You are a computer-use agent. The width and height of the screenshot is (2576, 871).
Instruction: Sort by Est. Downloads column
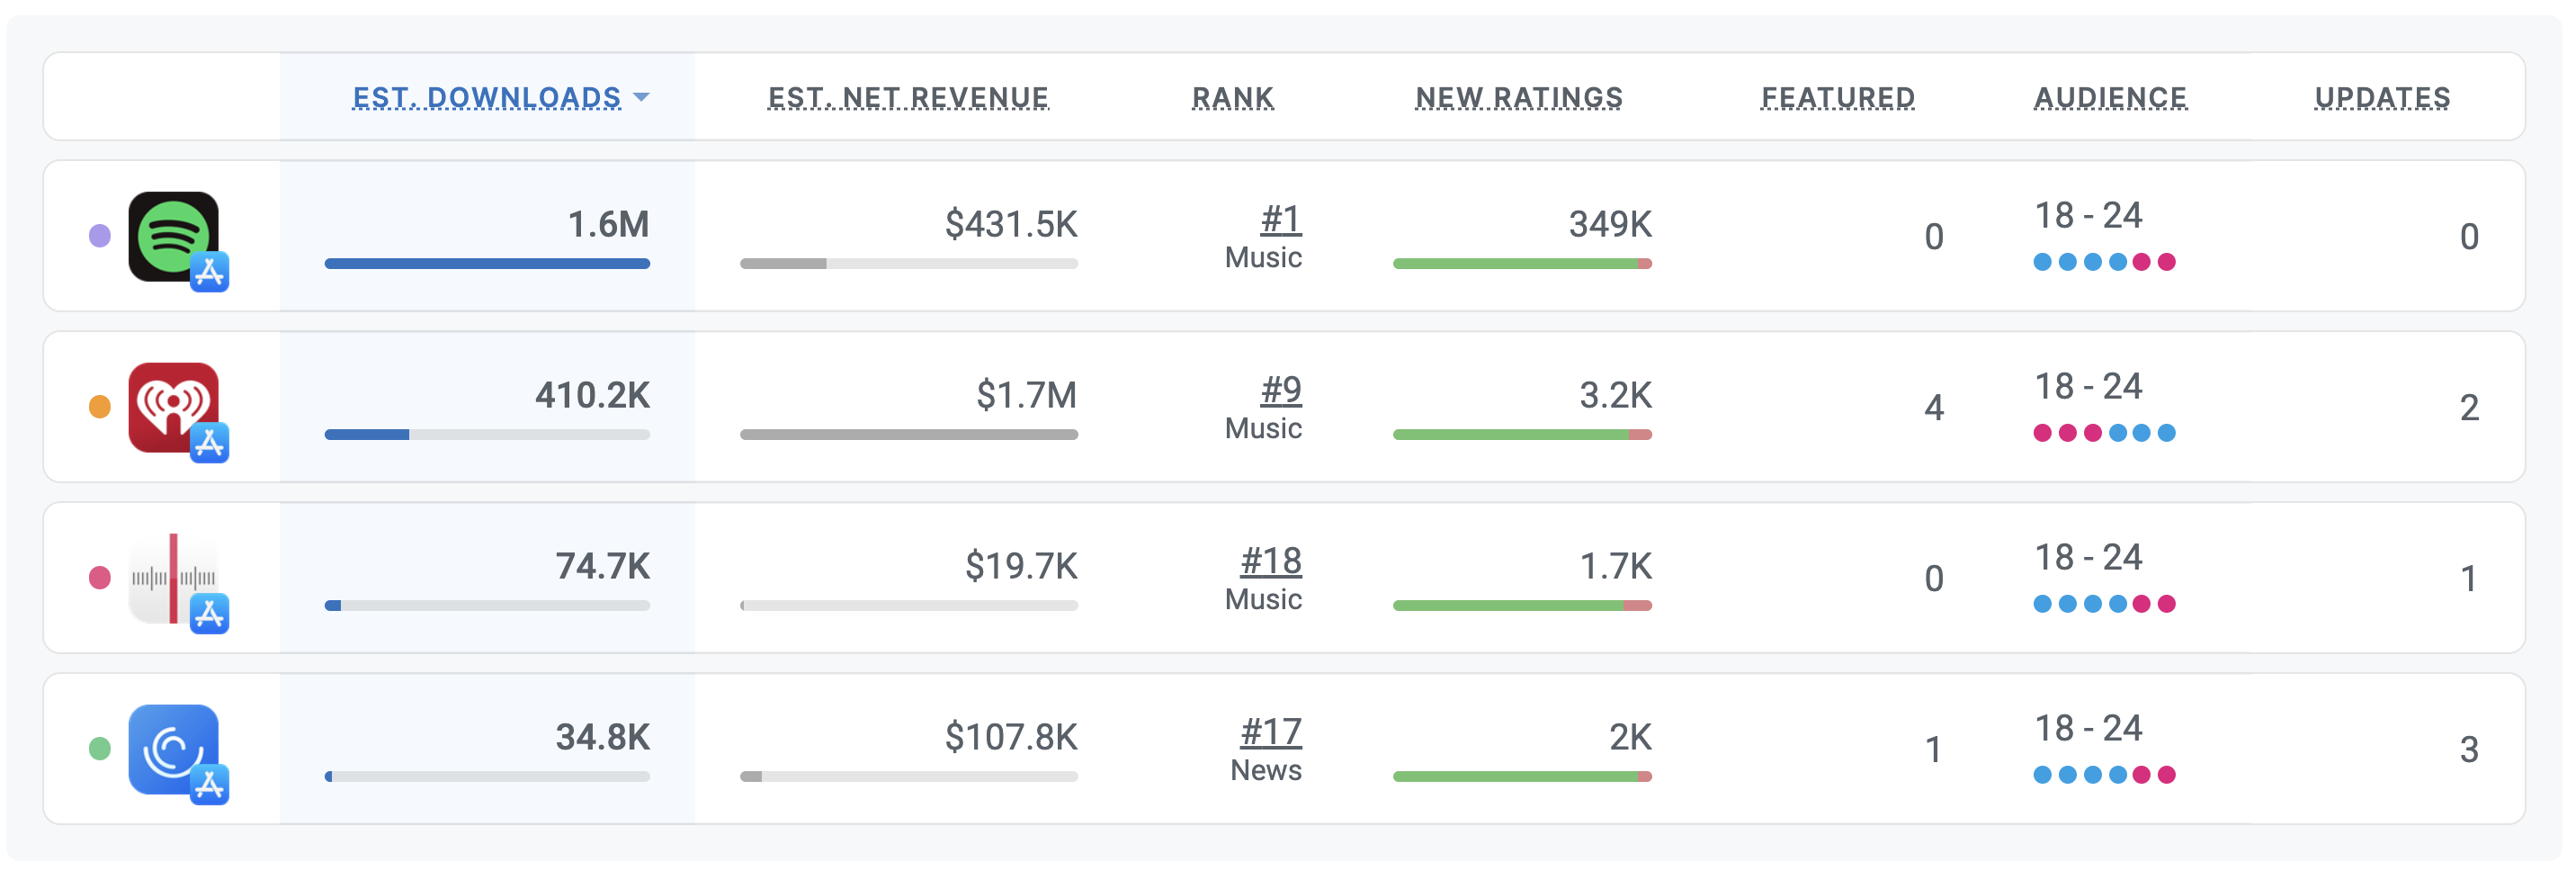pyautogui.click(x=487, y=98)
